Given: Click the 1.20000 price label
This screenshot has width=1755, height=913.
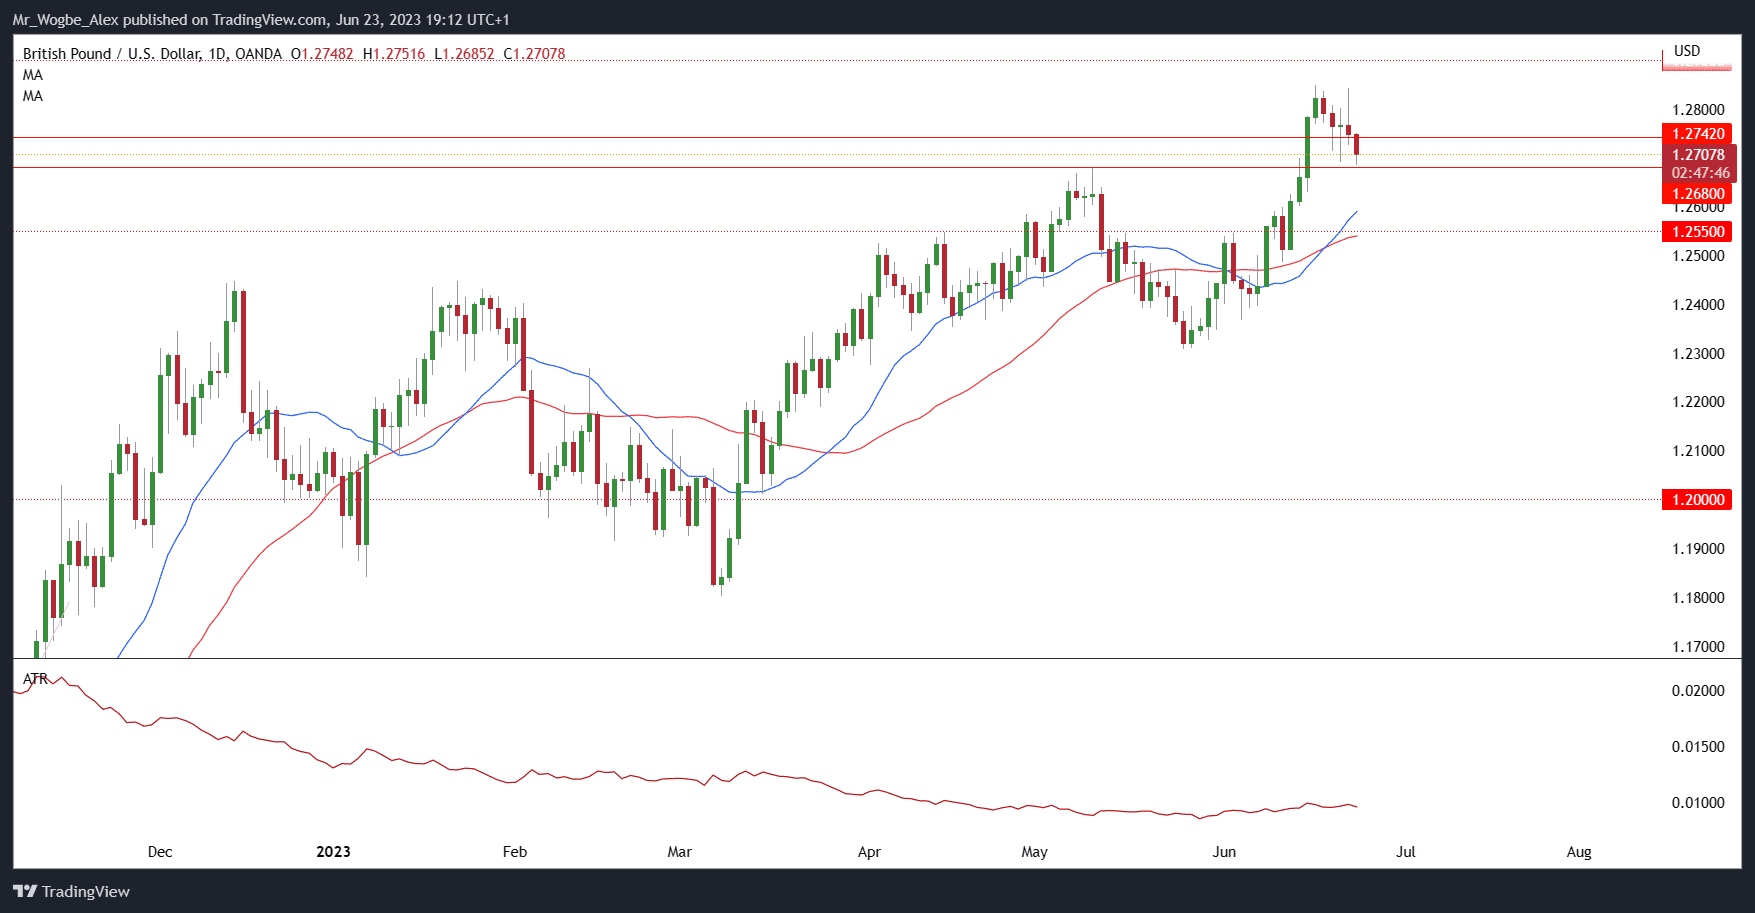Looking at the screenshot, I should point(1697,500).
